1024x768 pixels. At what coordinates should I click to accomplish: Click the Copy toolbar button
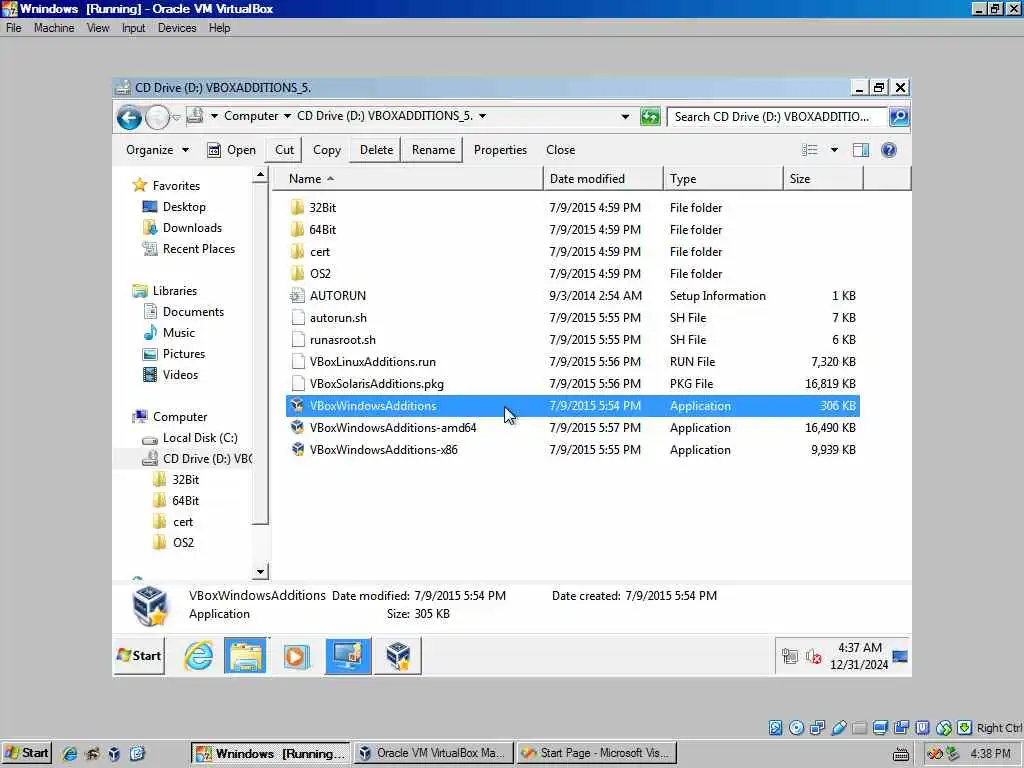click(x=327, y=150)
